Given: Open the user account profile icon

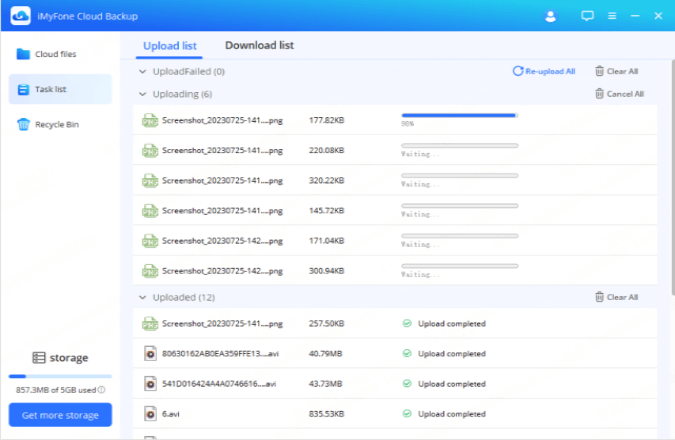Looking at the screenshot, I should pyautogui.click(x=550, y=16).
